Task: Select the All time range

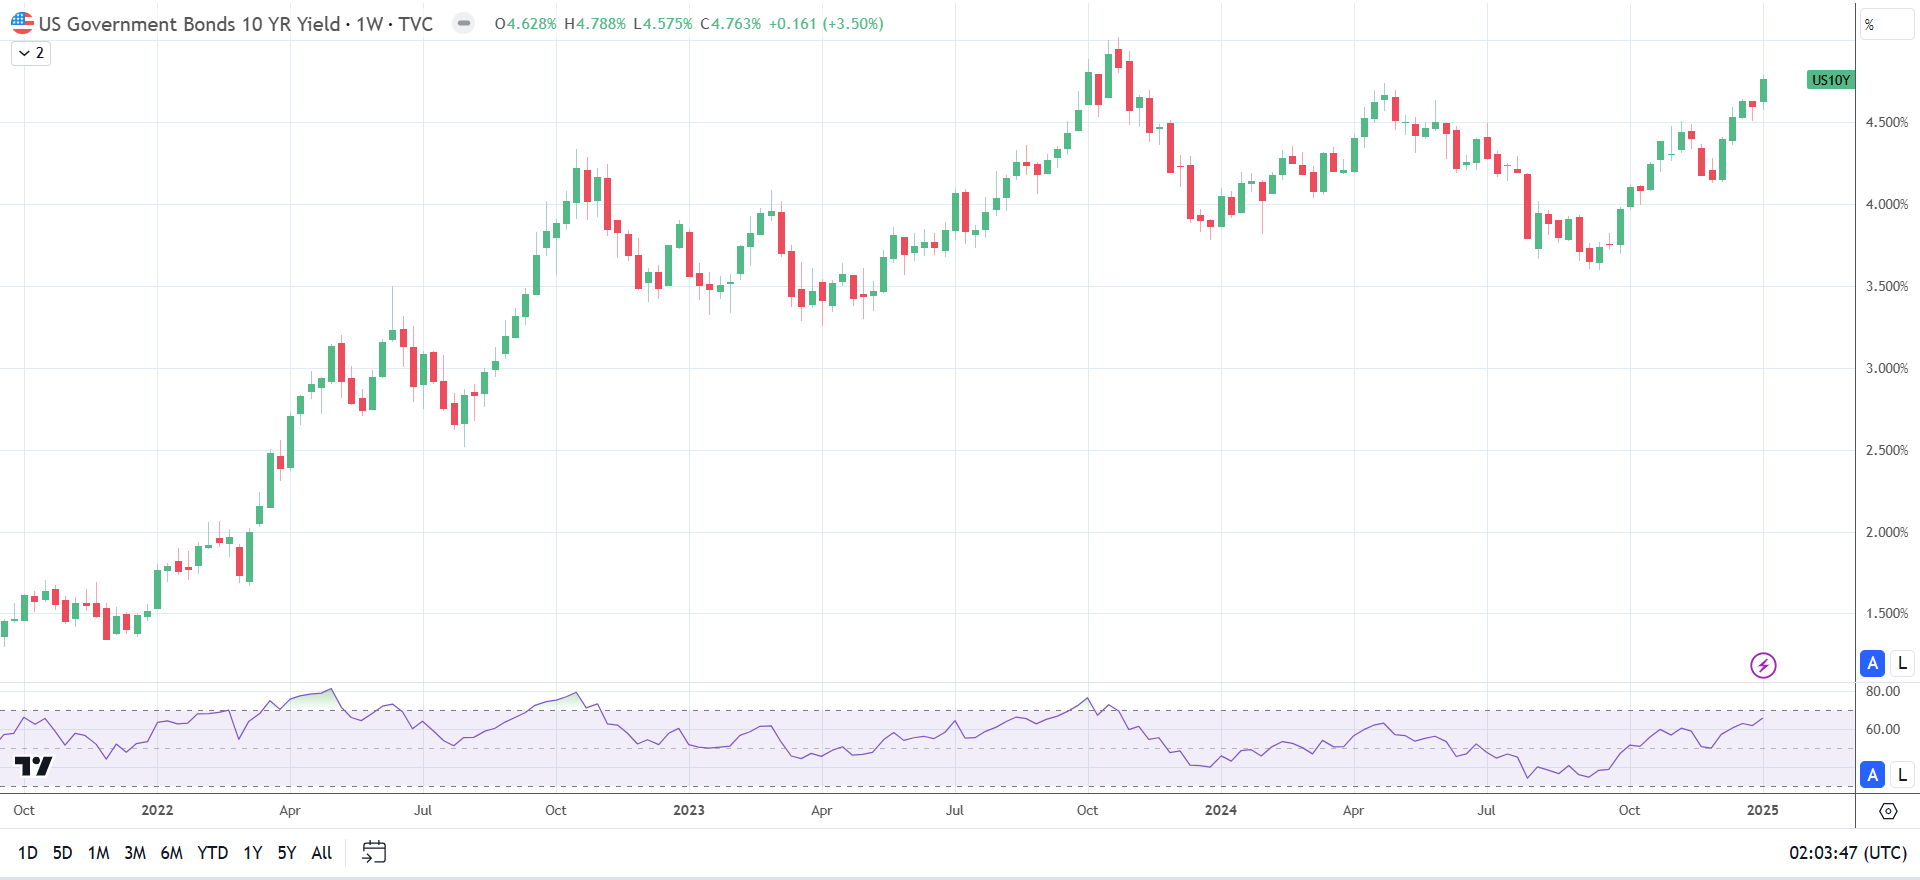Action: pos(322,853)
